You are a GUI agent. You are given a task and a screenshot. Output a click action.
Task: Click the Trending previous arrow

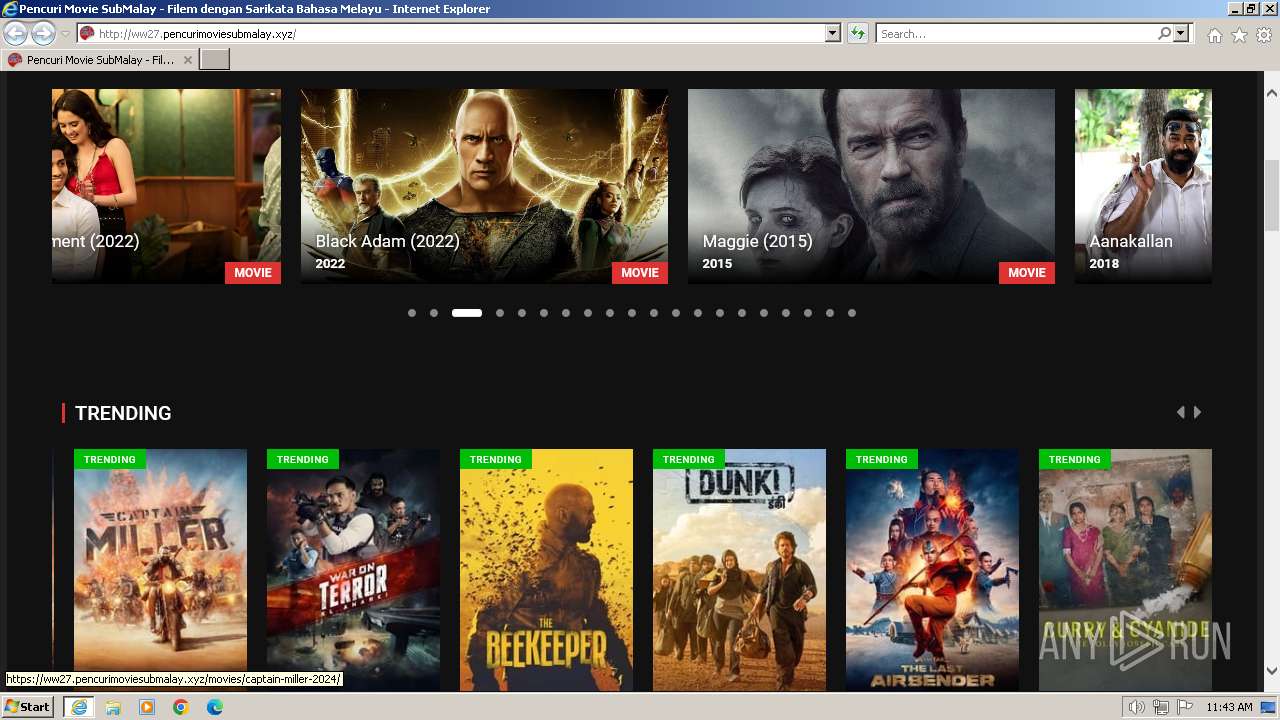[1180, 412]
